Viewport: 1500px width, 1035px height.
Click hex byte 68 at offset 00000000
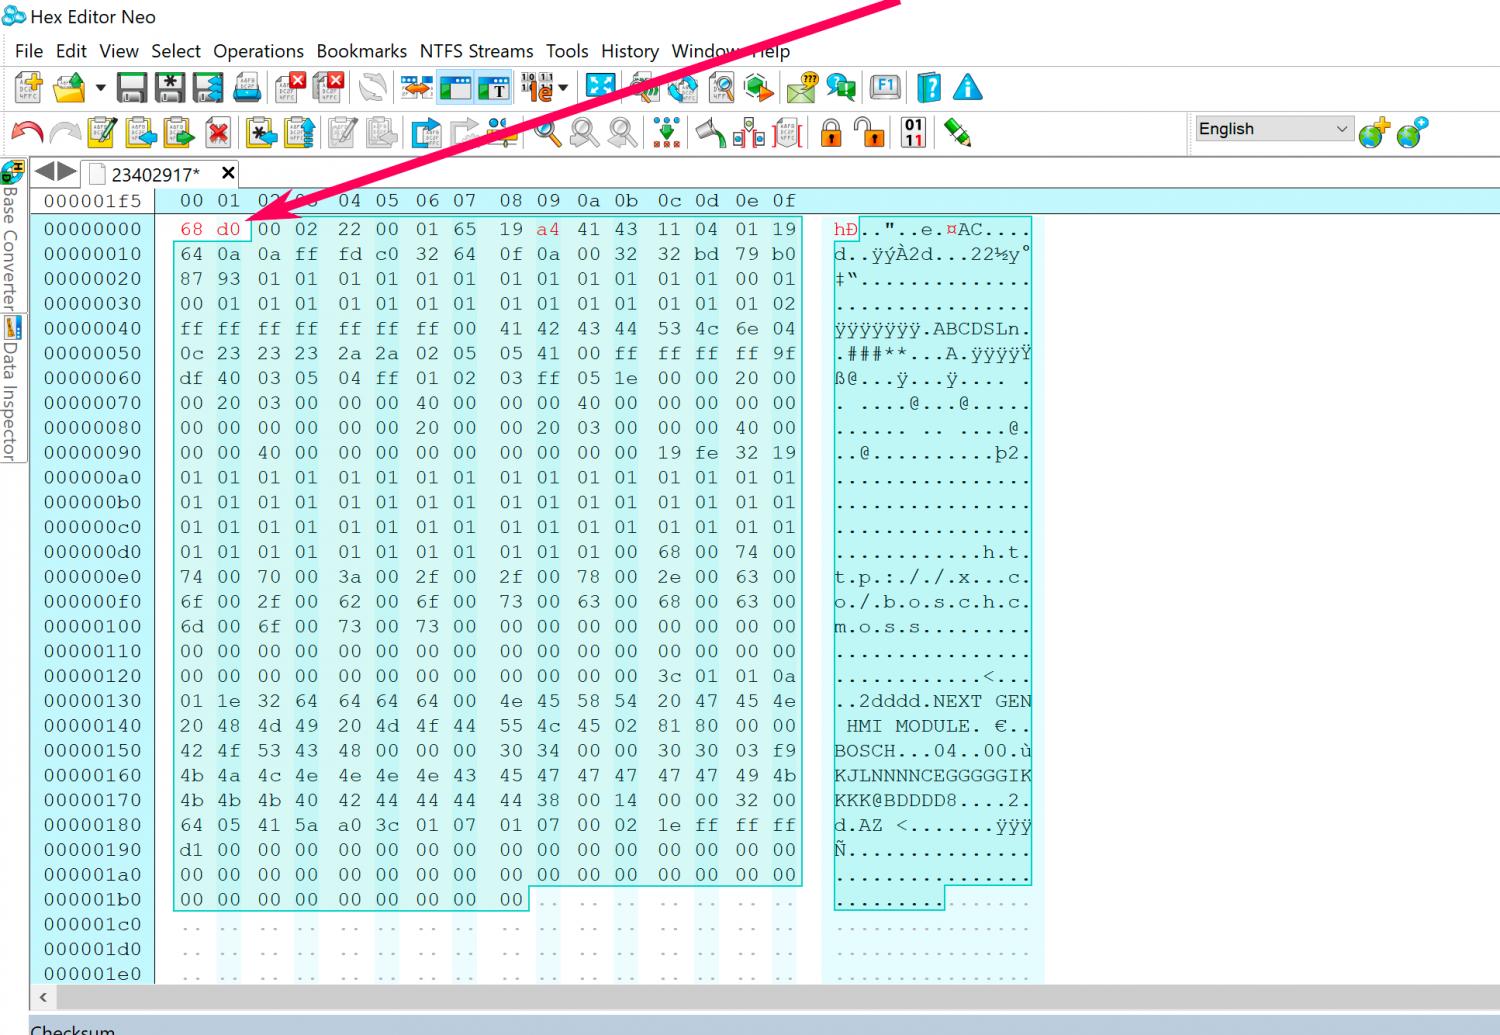click(x=191, y=229)
